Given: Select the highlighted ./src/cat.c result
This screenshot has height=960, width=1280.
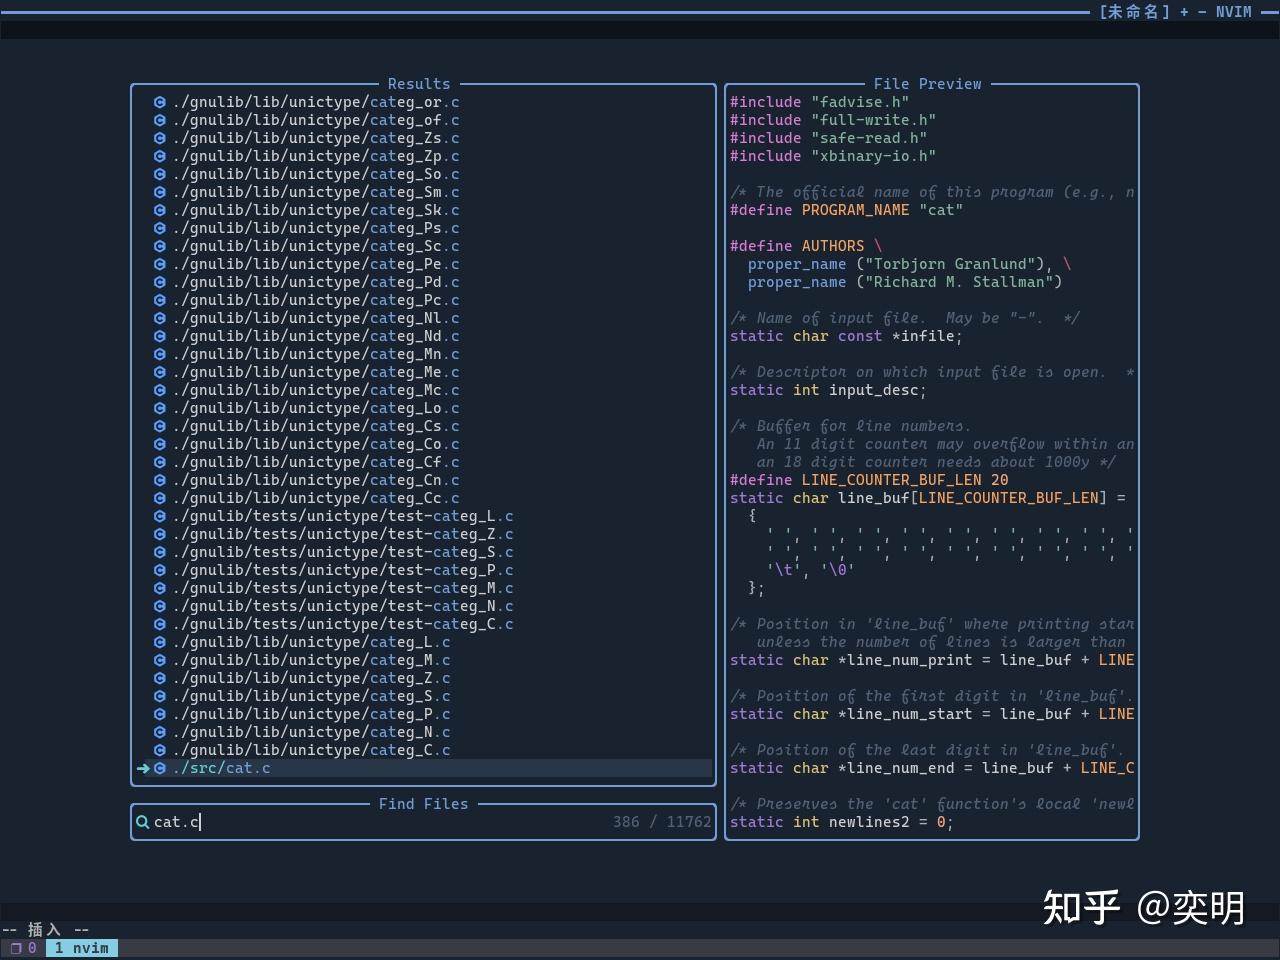Looking at the screenshot, I should pos(223,768).
